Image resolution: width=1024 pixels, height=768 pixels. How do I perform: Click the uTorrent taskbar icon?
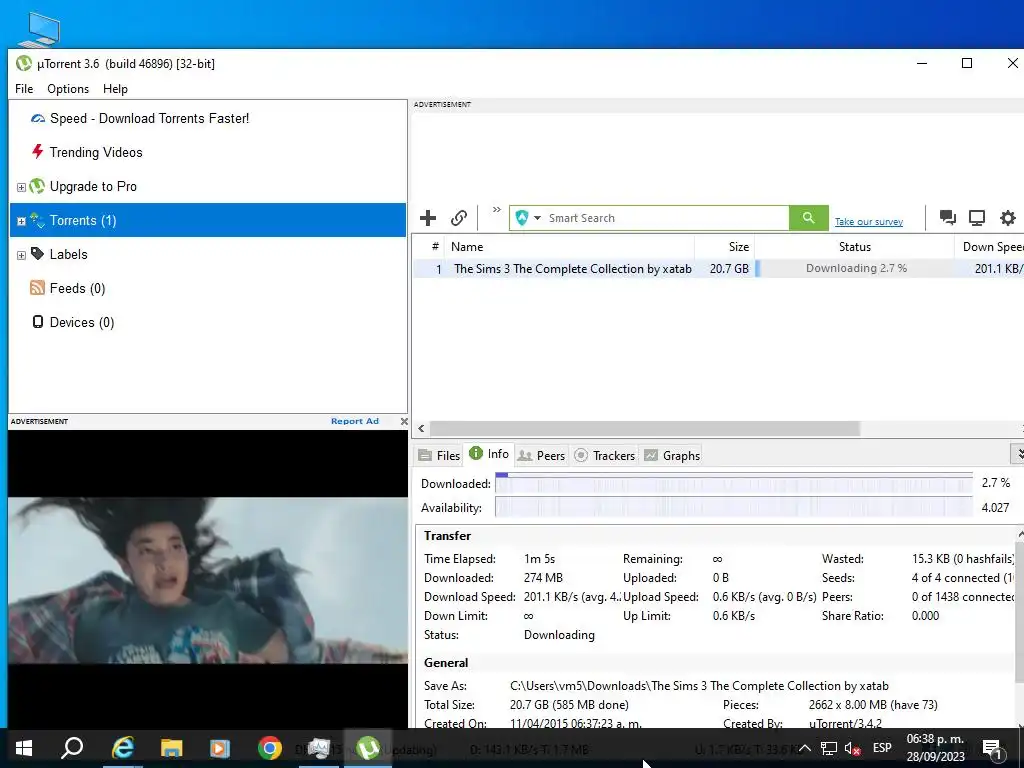point(368,748)
